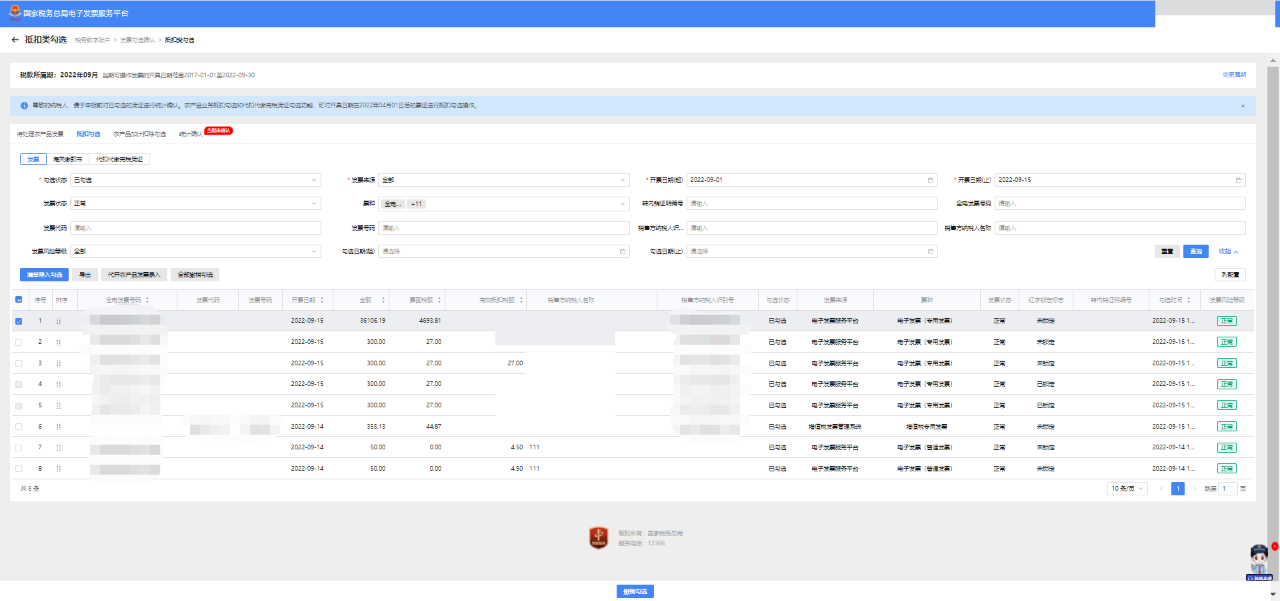
Task: Open calendar for 开票日期(止) field
Action: [1239, 180]
